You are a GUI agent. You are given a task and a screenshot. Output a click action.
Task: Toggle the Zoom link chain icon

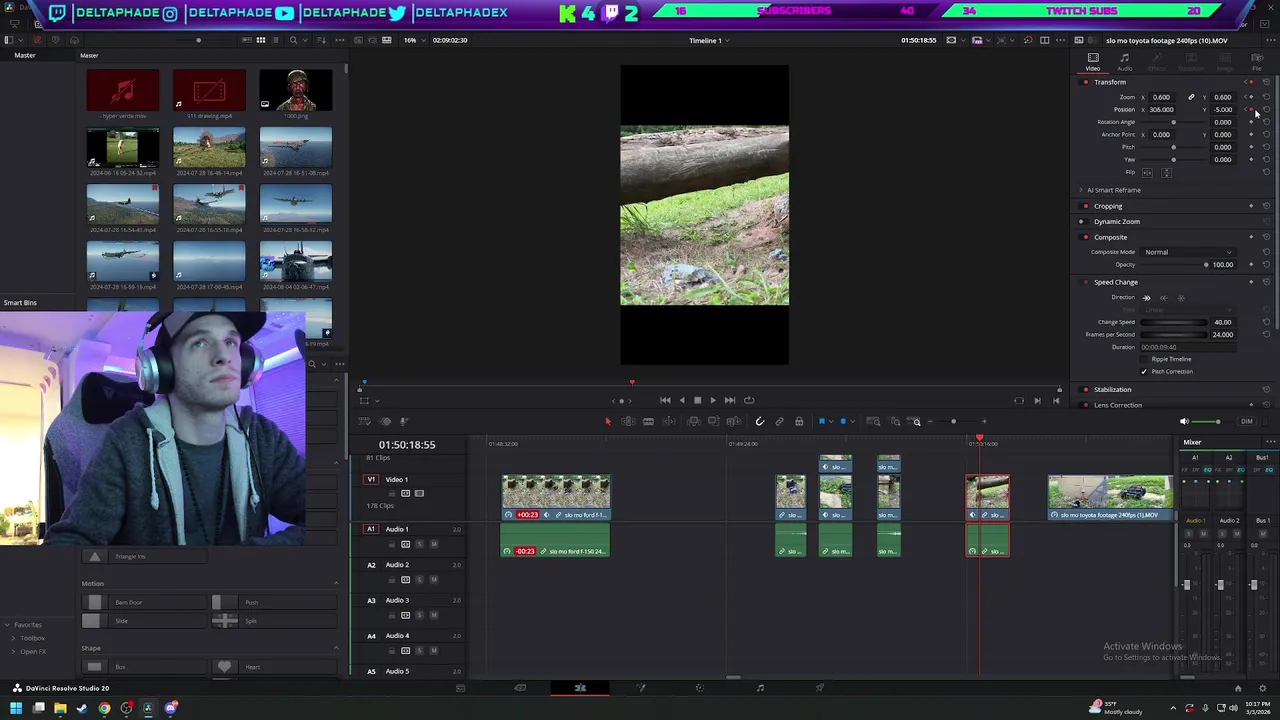pos(1191,97)
